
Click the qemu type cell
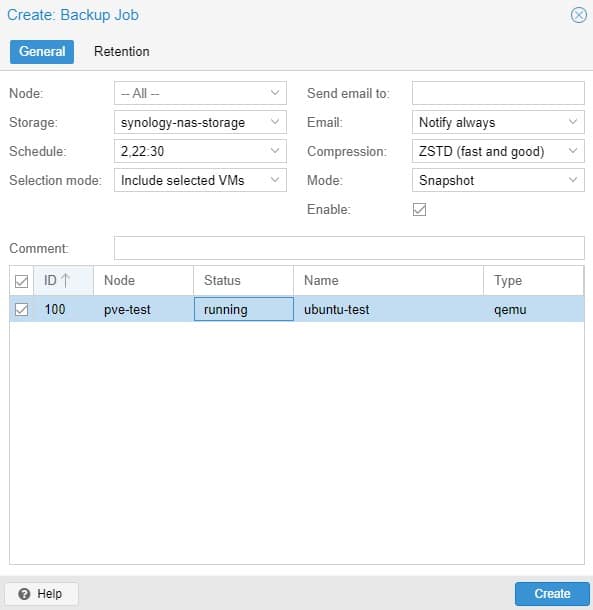tap(533, 309)
